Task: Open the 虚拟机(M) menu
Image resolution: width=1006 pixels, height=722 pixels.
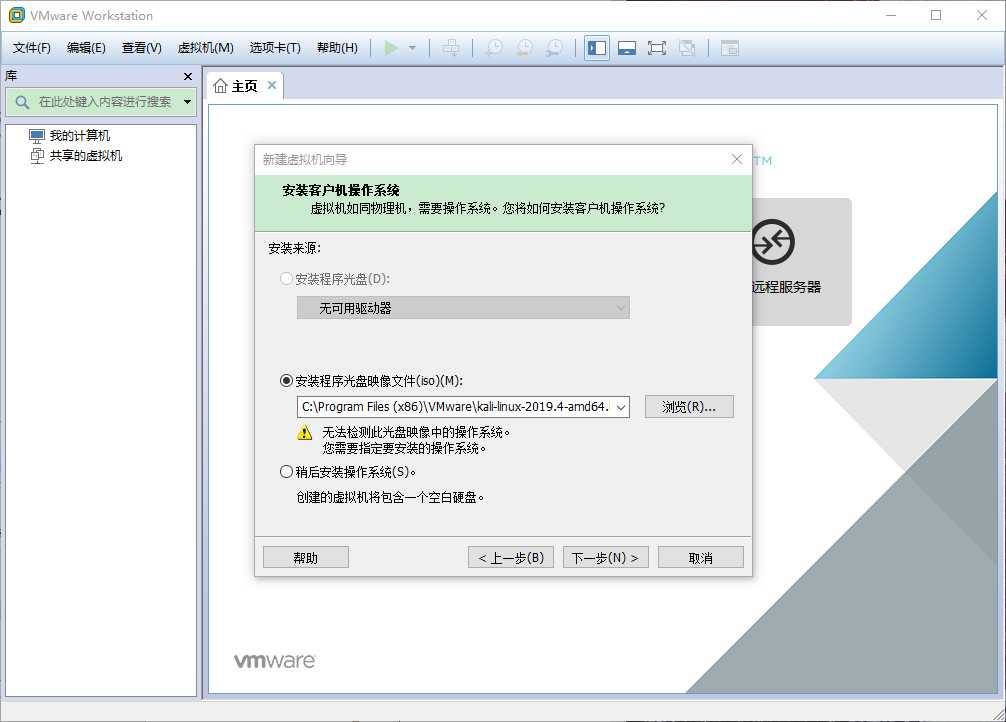Action: click(x=205, y=48)
